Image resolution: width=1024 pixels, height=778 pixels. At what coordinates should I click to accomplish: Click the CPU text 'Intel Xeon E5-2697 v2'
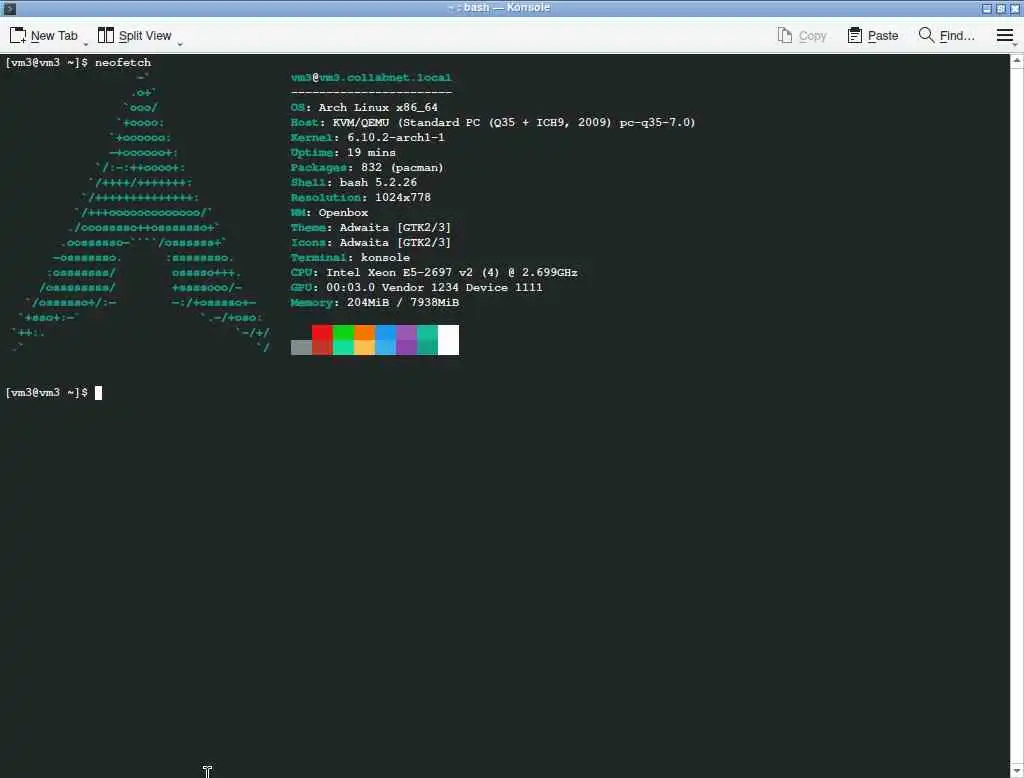coord(399,272)
